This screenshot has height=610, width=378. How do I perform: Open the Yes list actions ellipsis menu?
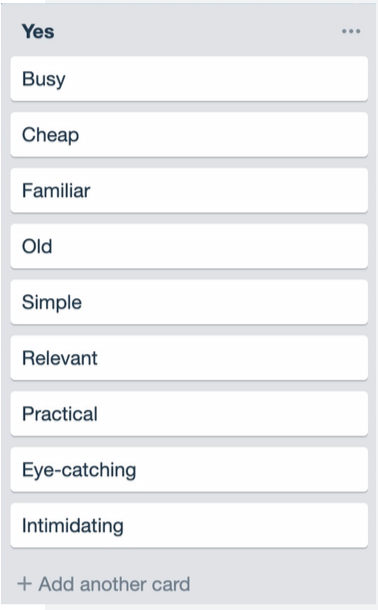(351, 31)
